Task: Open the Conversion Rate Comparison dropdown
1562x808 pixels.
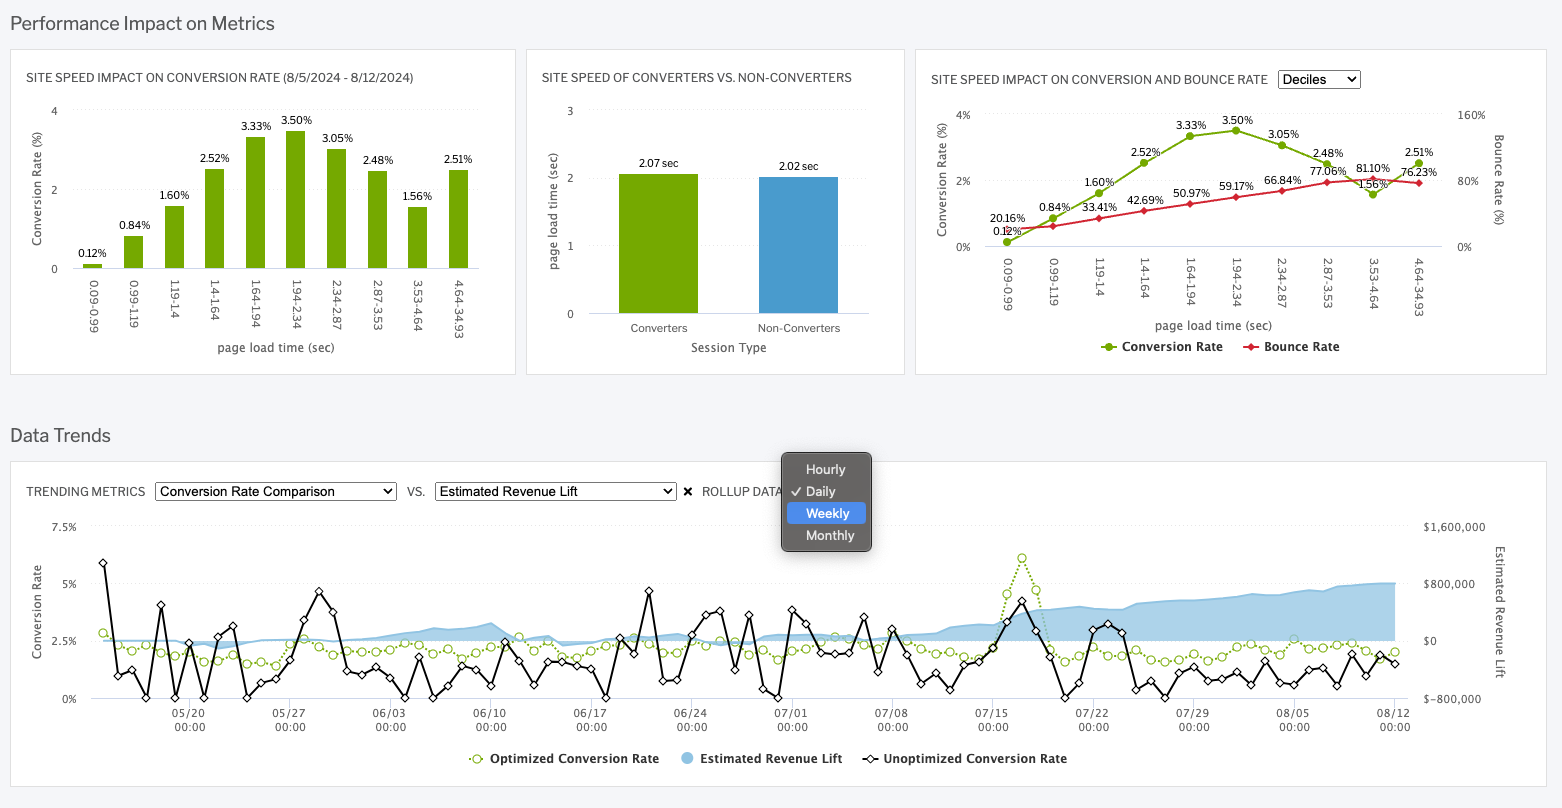Action: 275,491
